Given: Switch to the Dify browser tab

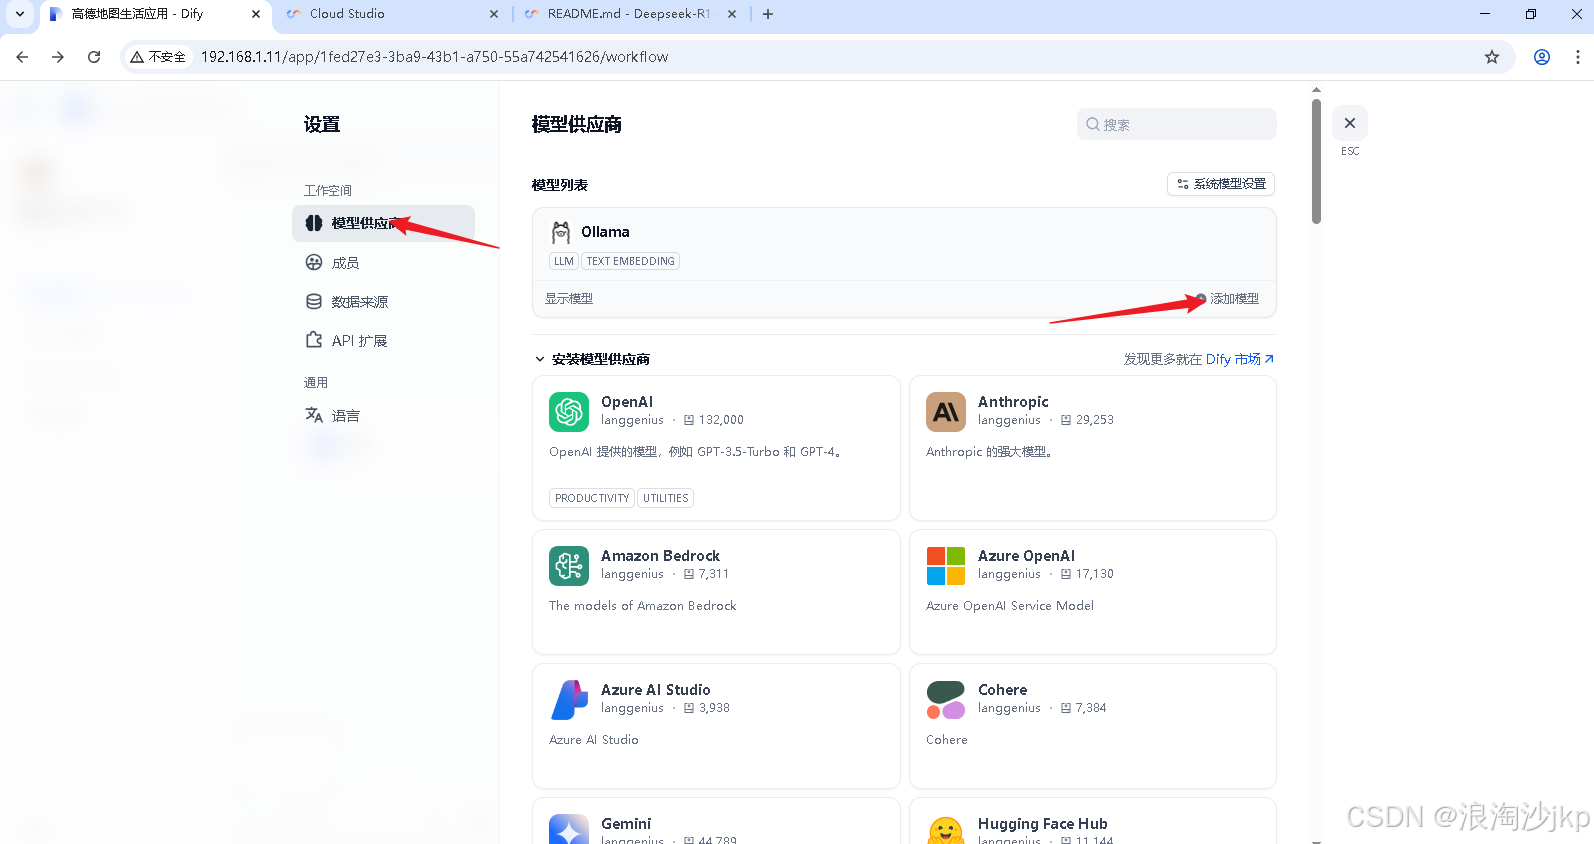Looking at the screenshot, I should click(154, 14).
